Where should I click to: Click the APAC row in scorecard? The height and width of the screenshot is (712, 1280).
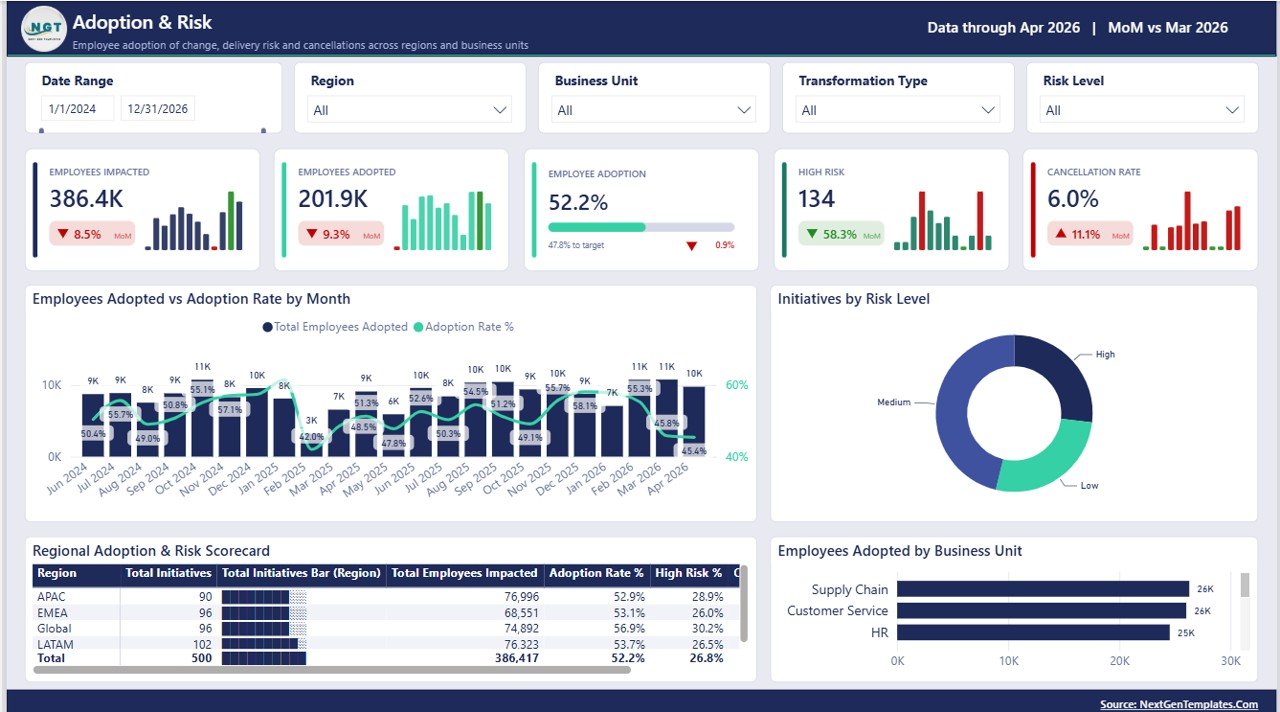pyautogui.click(x=384, y=596)
